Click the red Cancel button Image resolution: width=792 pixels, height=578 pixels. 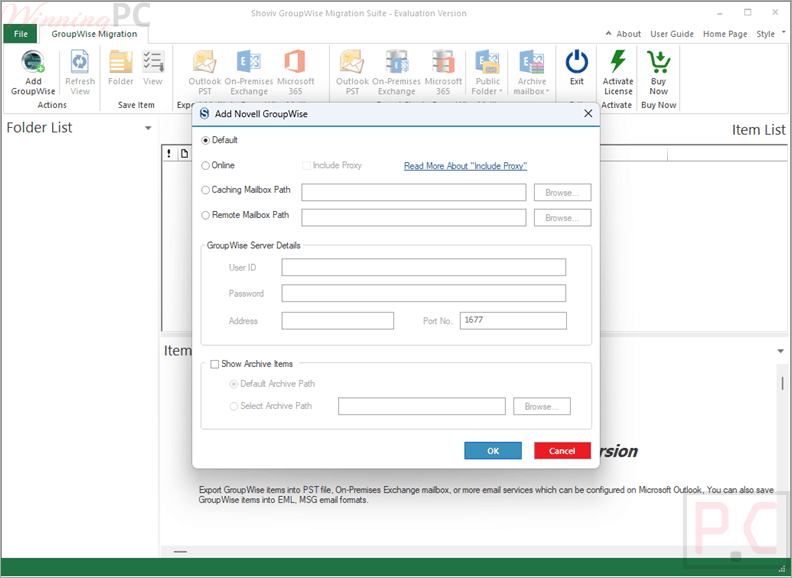coord(562,451)
